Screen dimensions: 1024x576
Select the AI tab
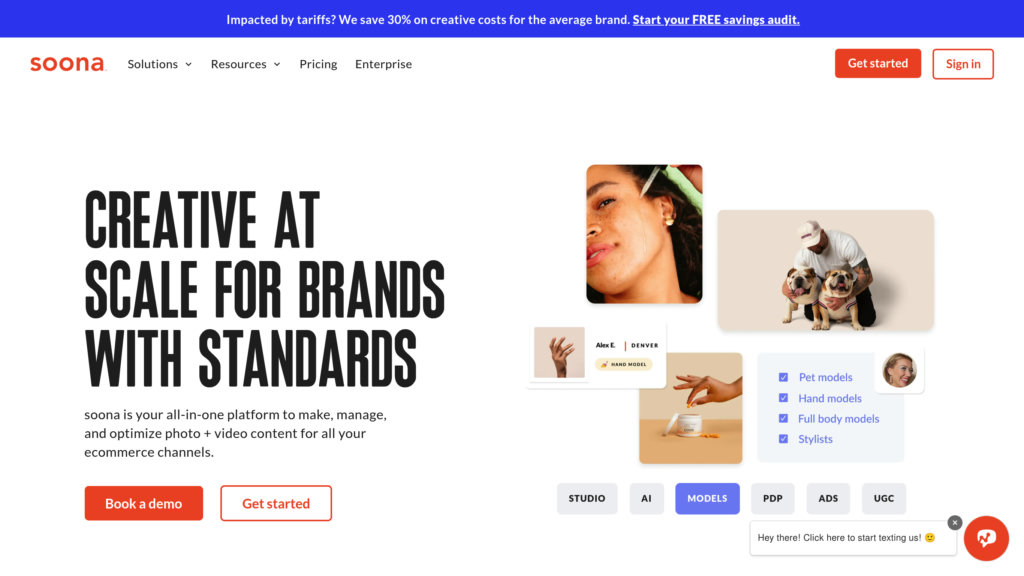coord(647,498)
